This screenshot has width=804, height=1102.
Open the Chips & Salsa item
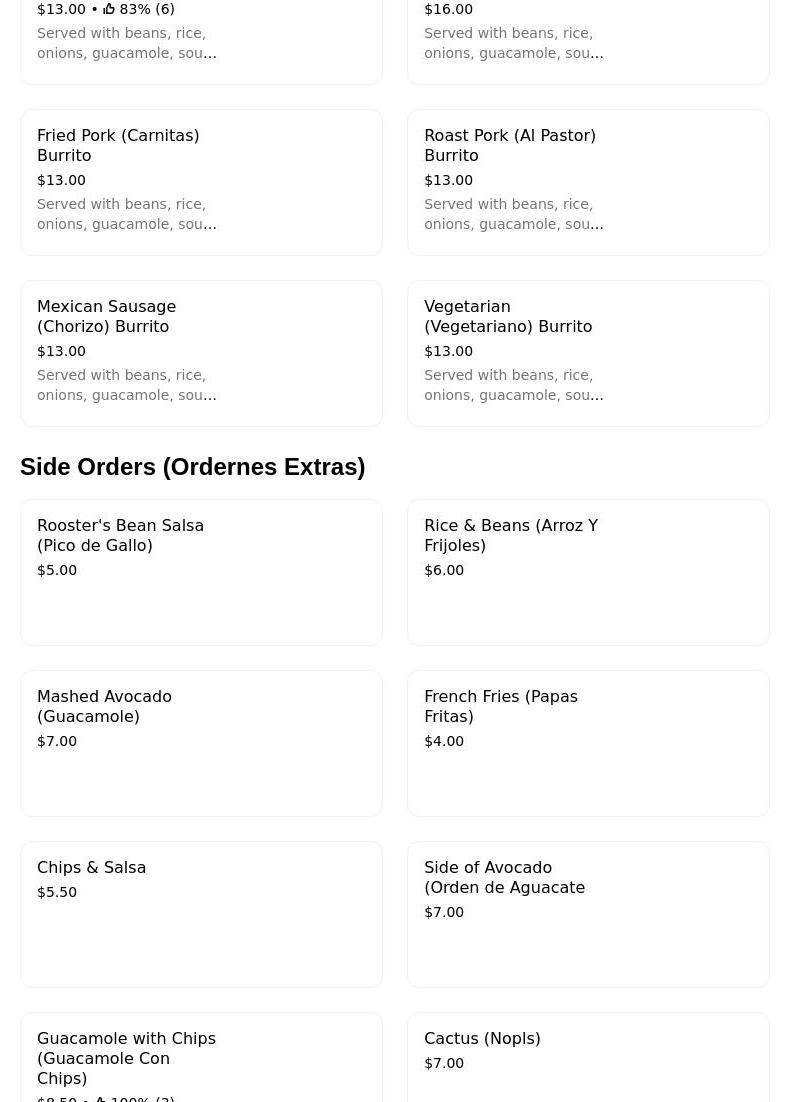pos(201,914)
